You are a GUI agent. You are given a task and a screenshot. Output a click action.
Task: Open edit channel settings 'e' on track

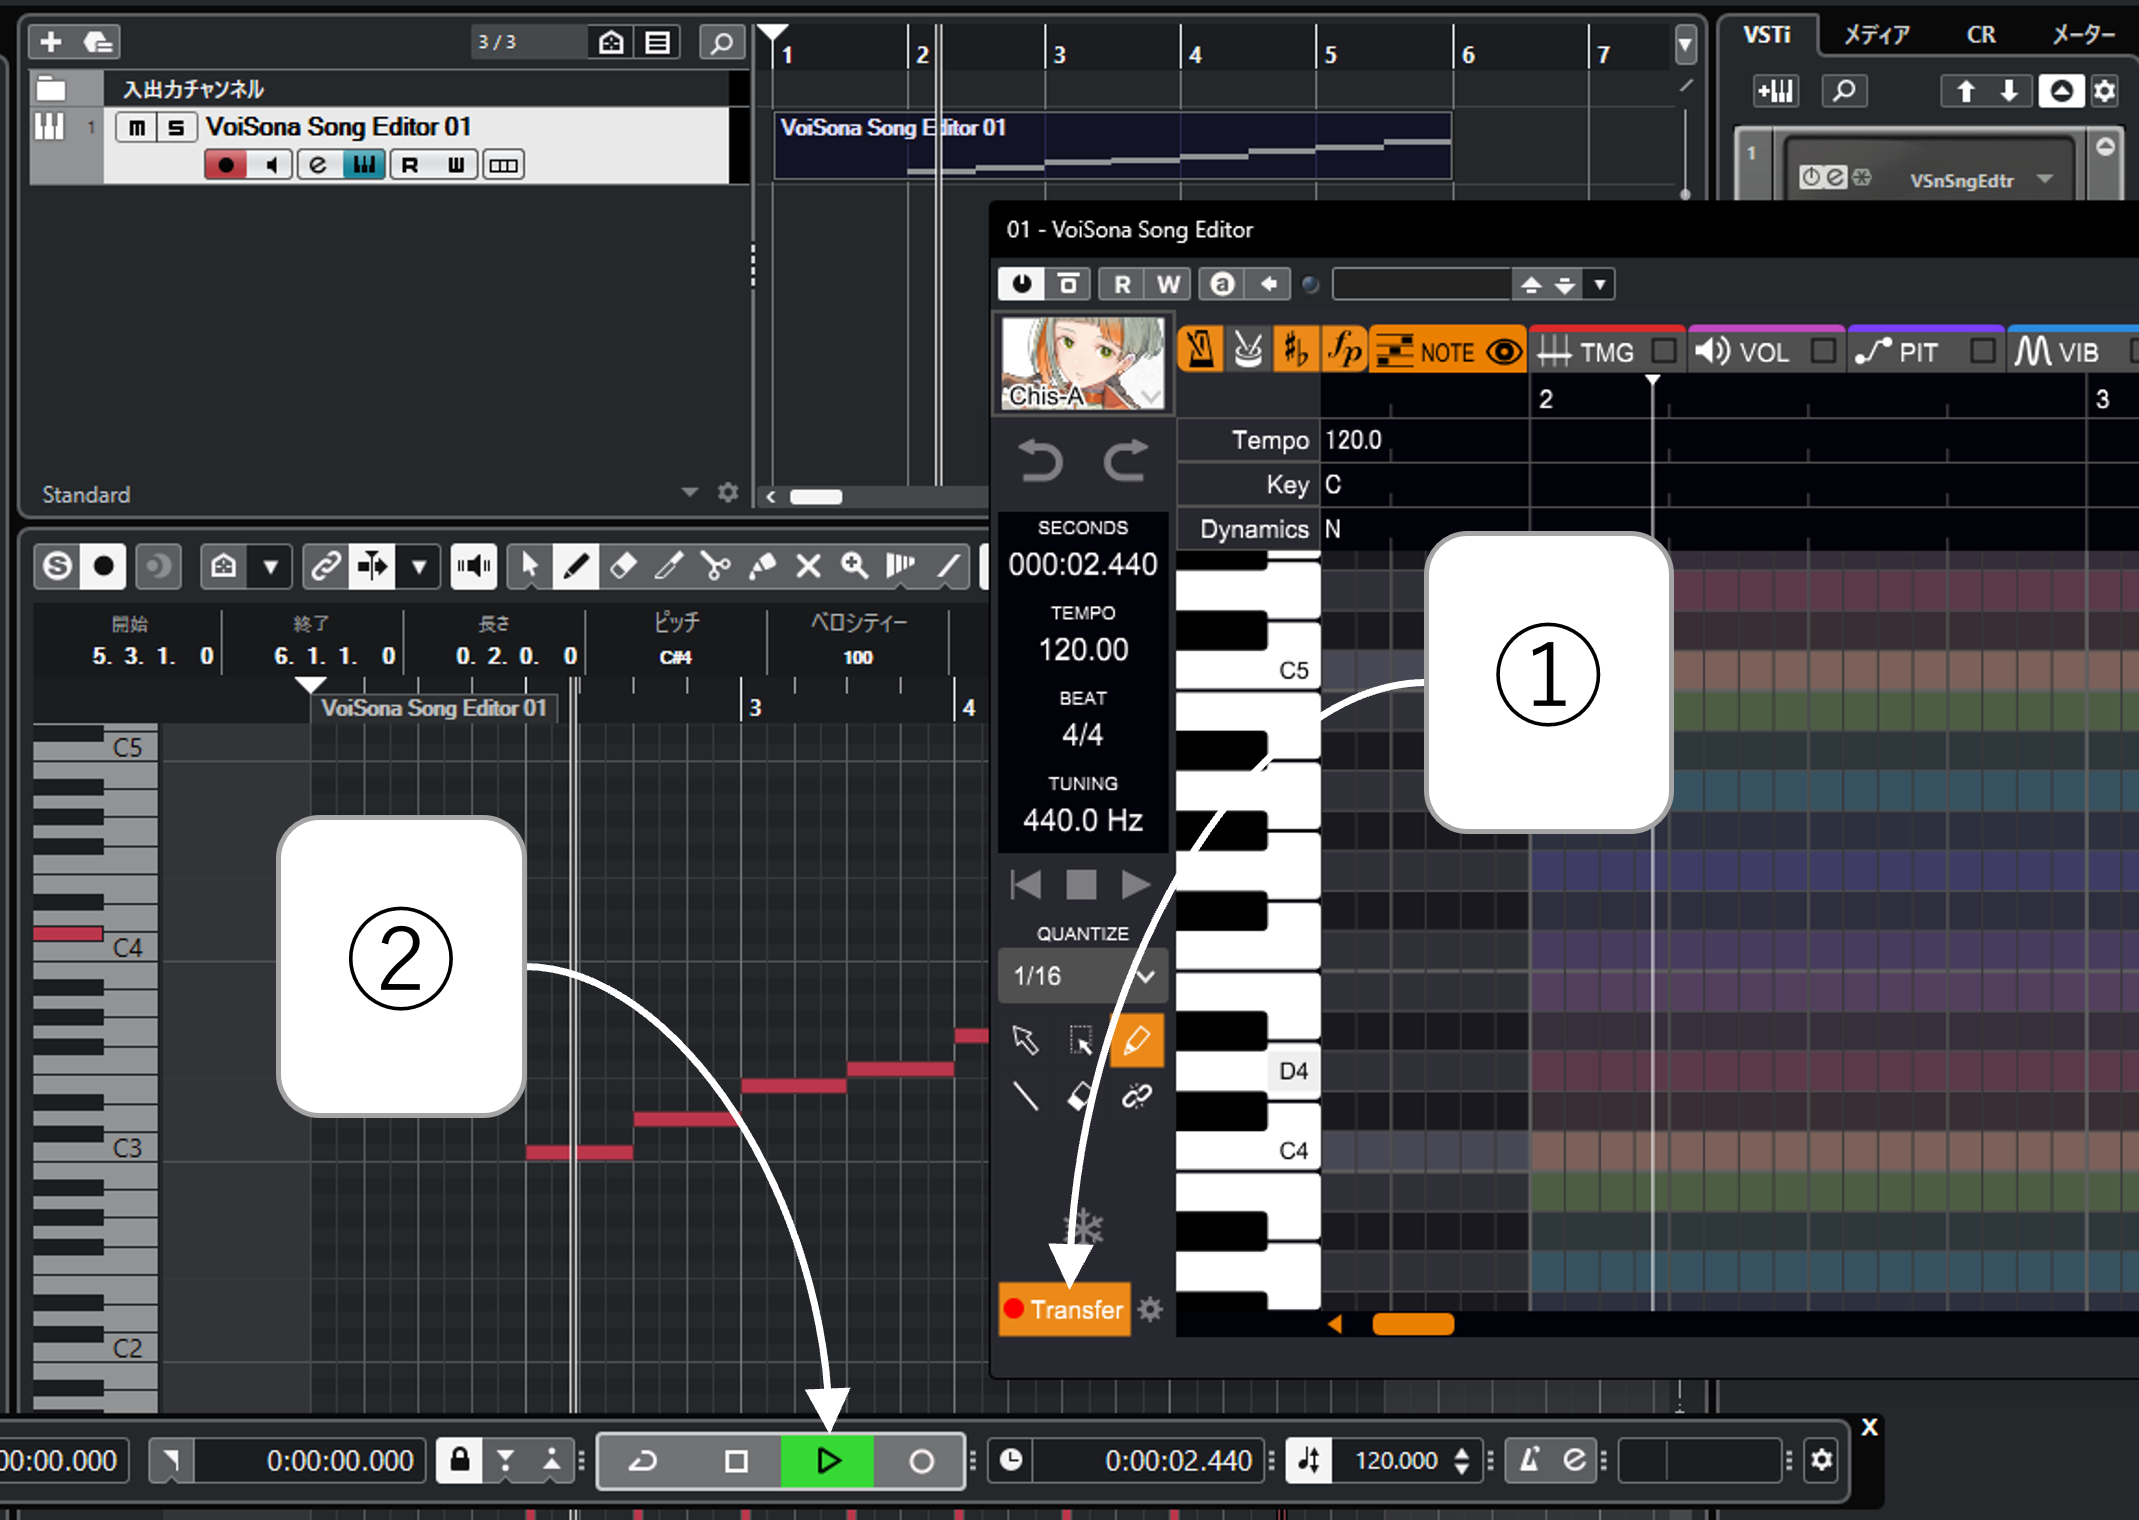318,165
